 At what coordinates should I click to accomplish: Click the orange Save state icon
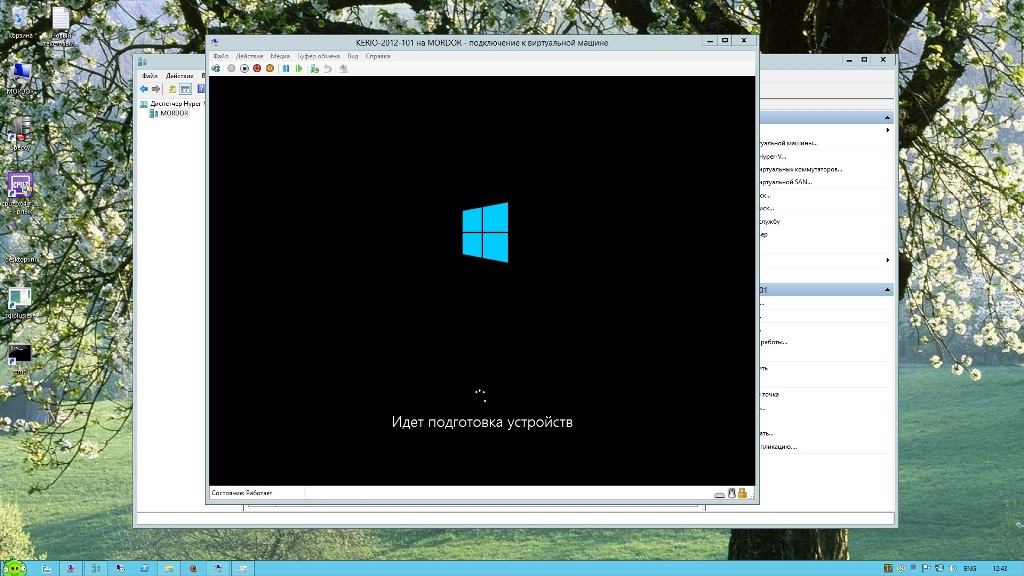[x=270, y=68]
